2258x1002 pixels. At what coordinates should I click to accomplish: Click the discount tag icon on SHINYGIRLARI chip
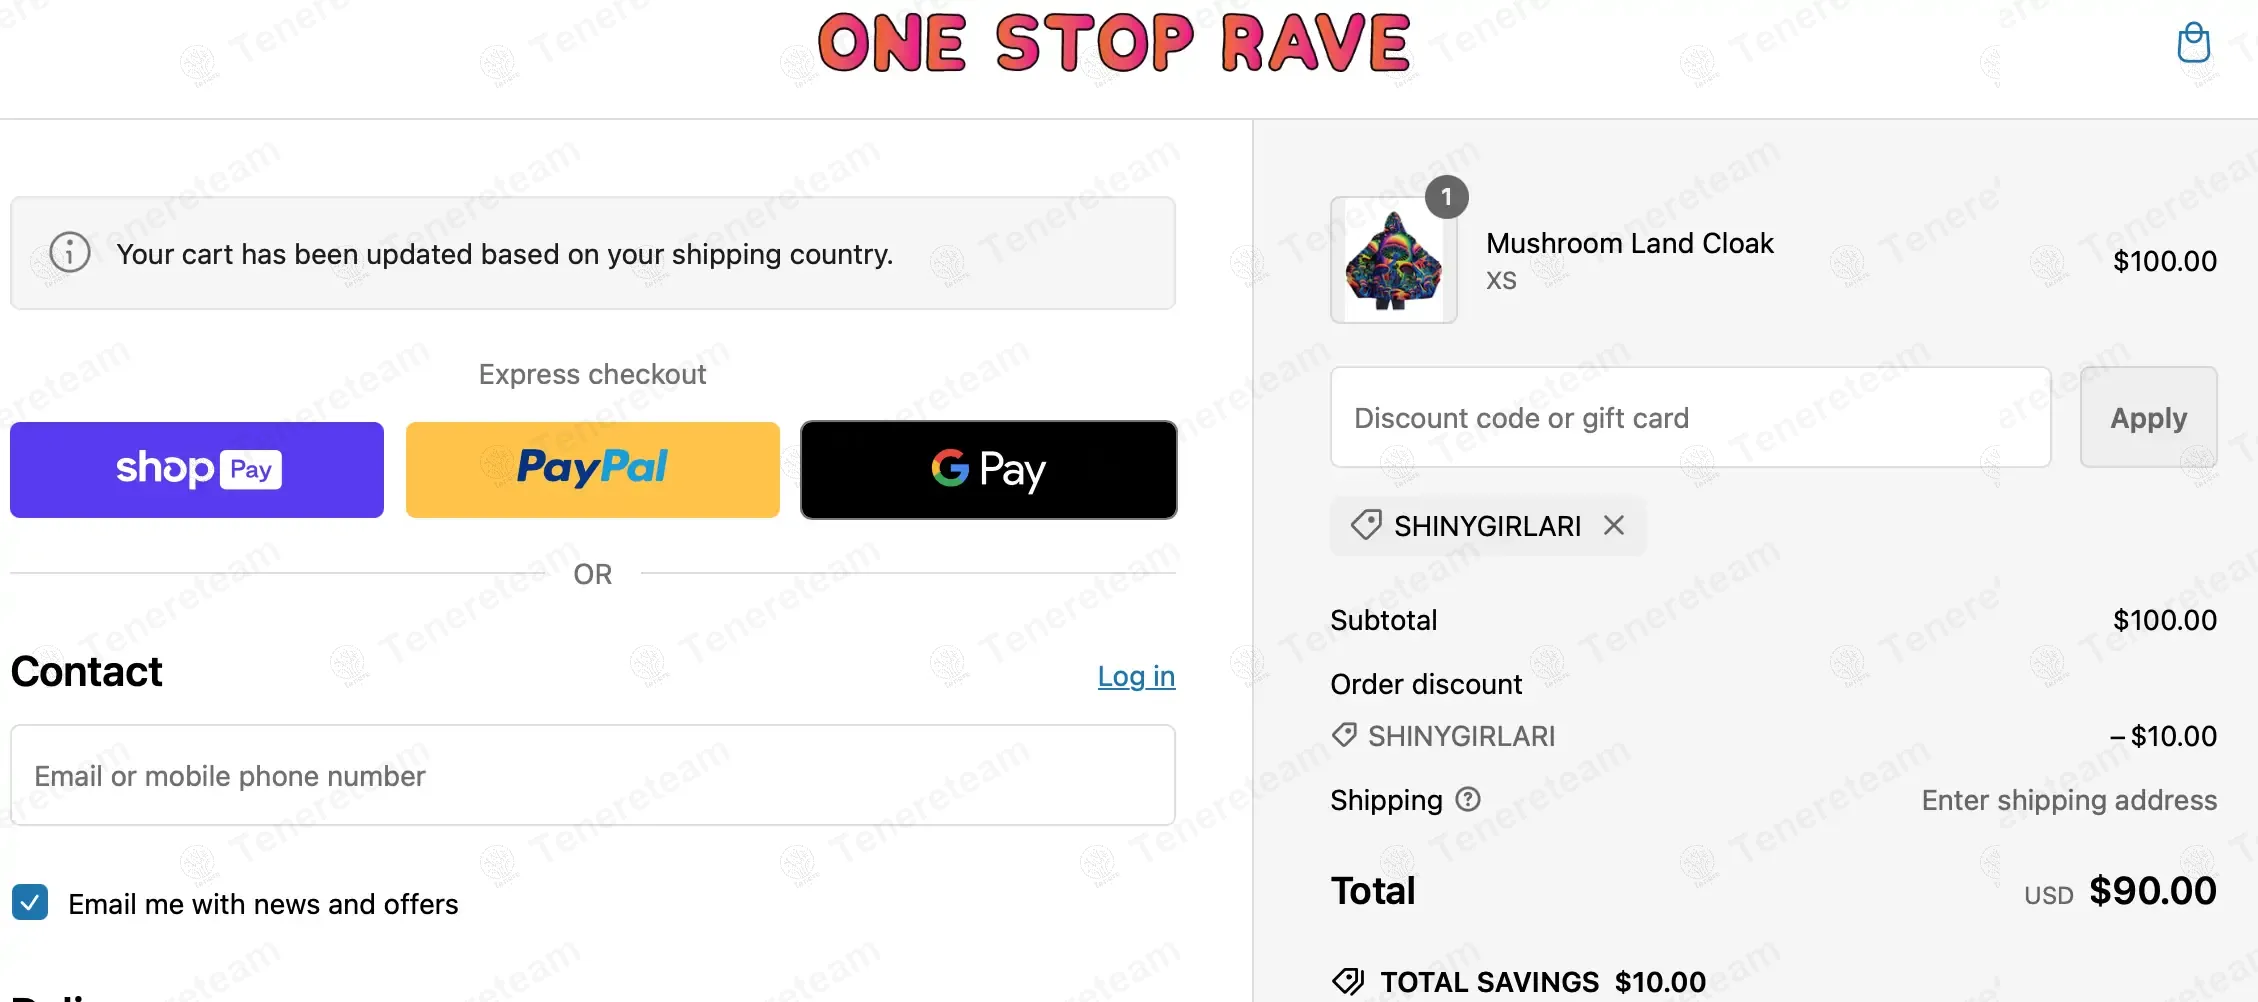[1365, 525]
